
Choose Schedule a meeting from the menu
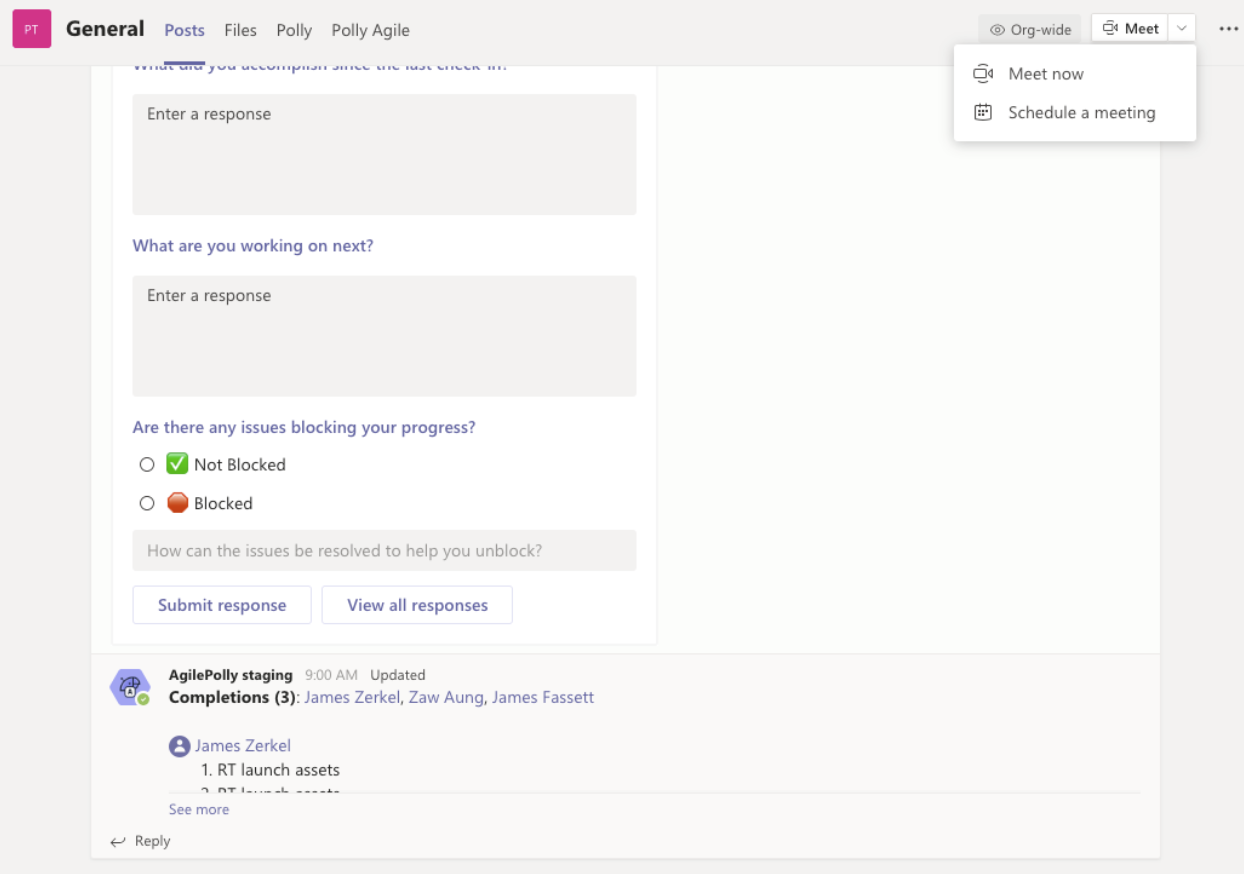[1075, 113]
